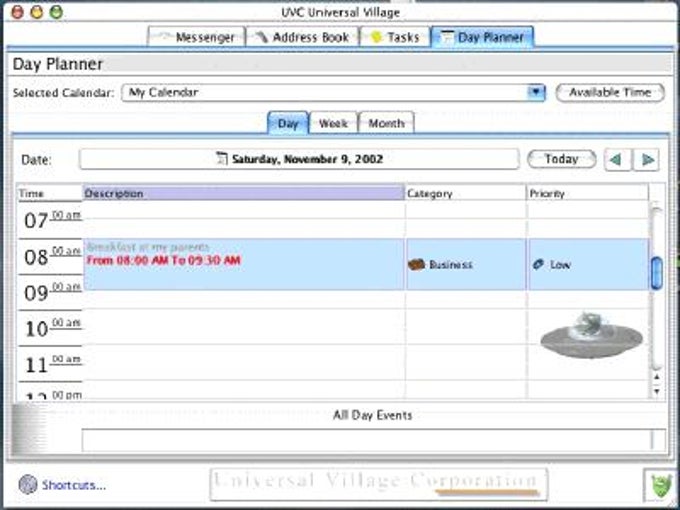
Task: Click the Priority column header
Action: [588, 193]
